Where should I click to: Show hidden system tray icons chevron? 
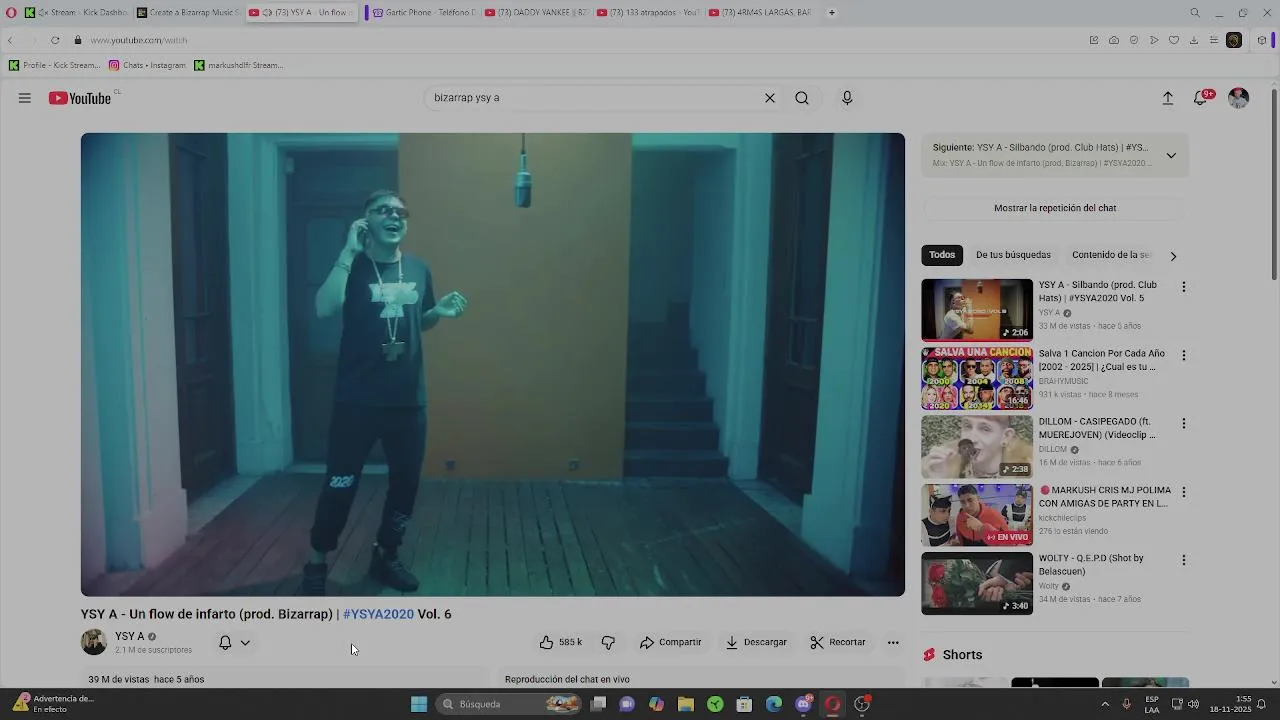coord(1105,704)
